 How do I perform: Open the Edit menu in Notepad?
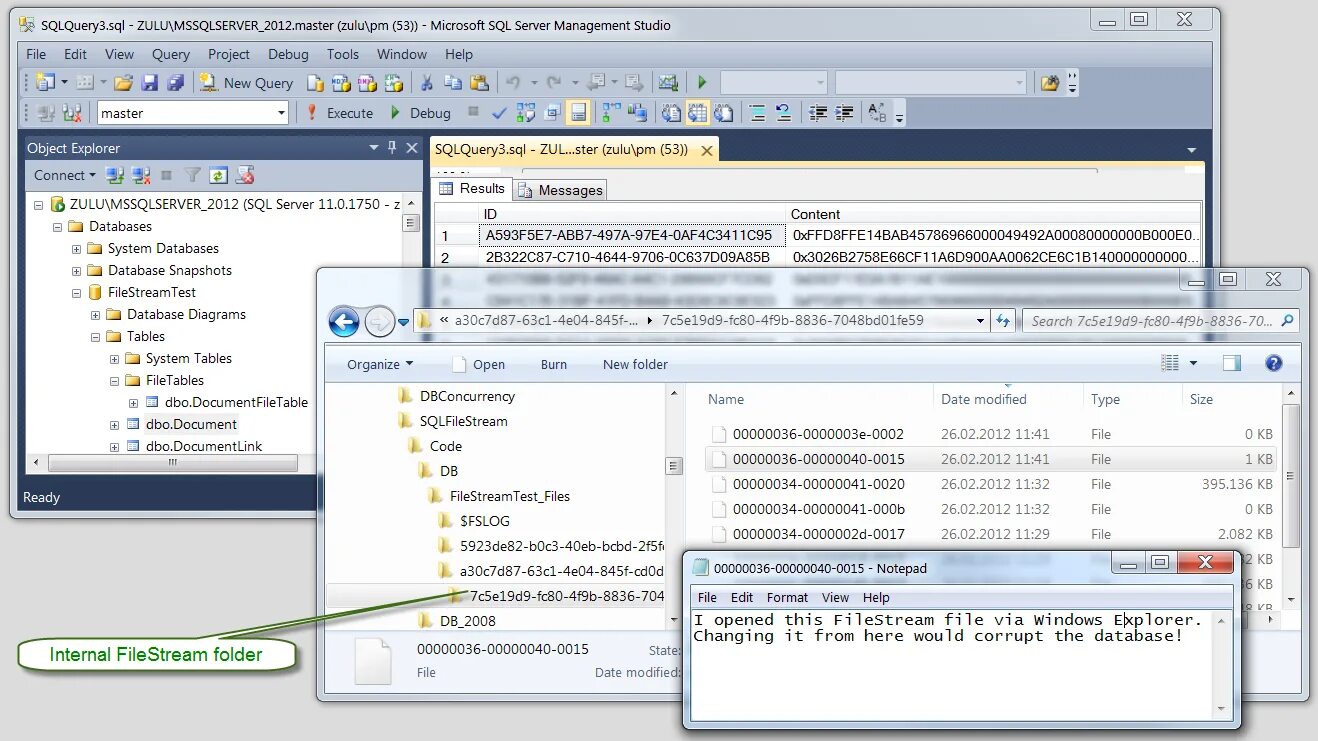pos(742,597)
